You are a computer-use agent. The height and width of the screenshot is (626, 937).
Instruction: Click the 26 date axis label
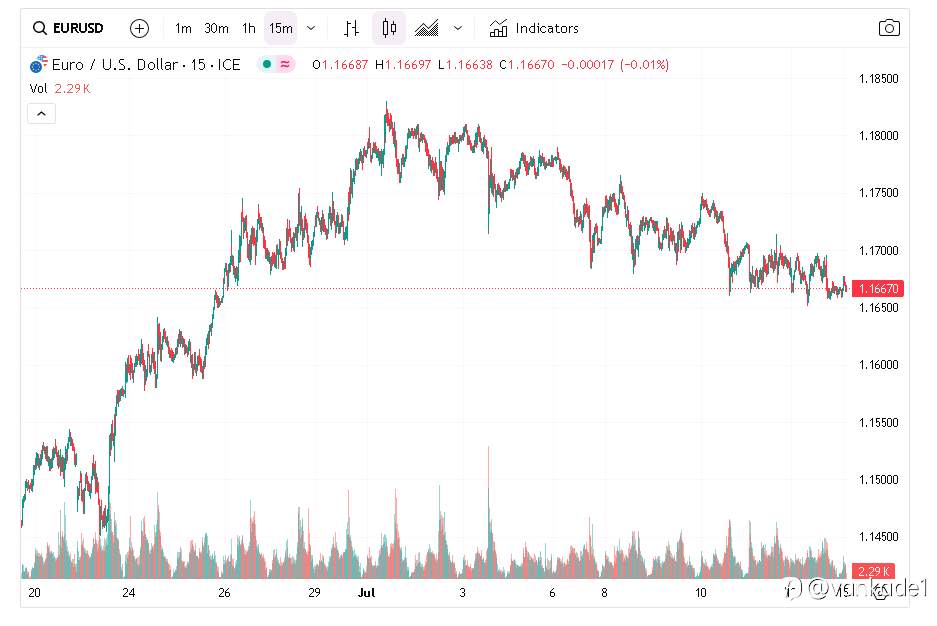point(224,593)
